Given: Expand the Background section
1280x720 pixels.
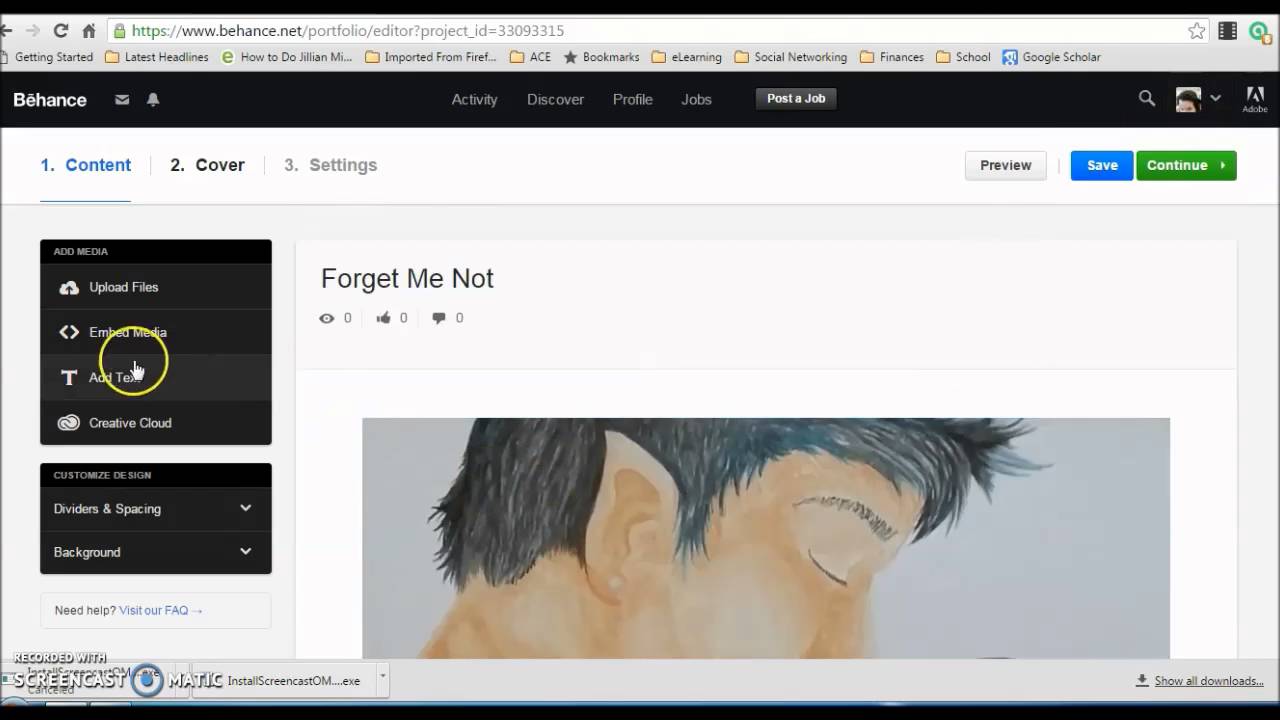Looking at the screenshot, I should pos(155,552).
